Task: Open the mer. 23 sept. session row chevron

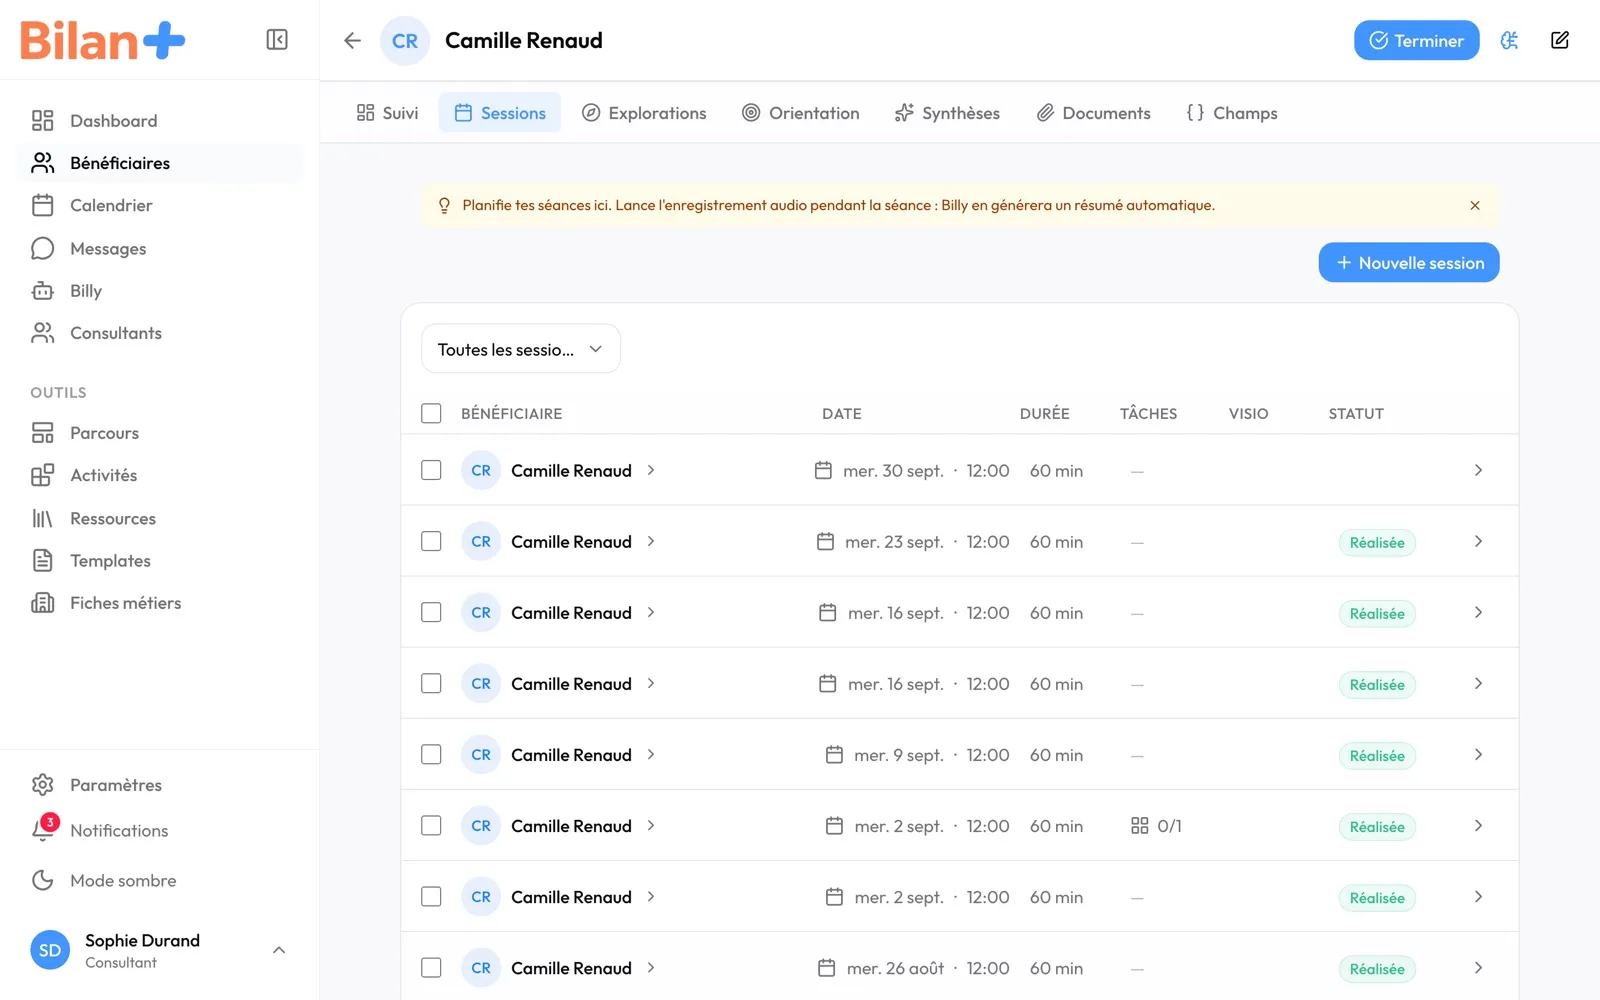Action: tap(1478, 541)
